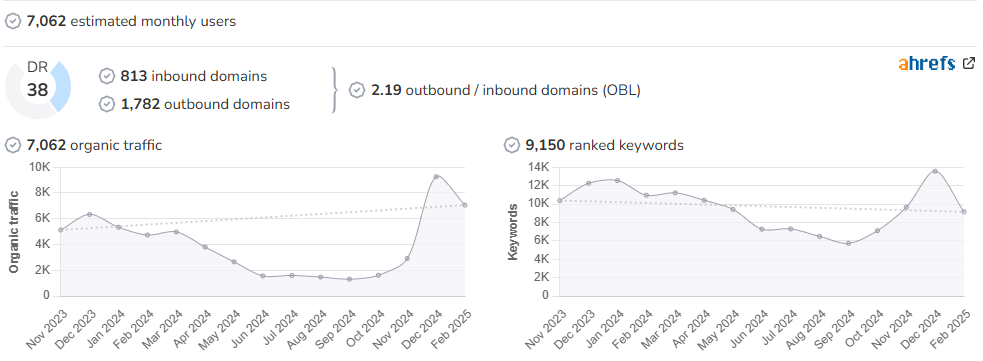This screenshot has height=361, width=983.
Task: Select the Dec 2024 peak point on organic traffic chart
Action: (436, 177)
